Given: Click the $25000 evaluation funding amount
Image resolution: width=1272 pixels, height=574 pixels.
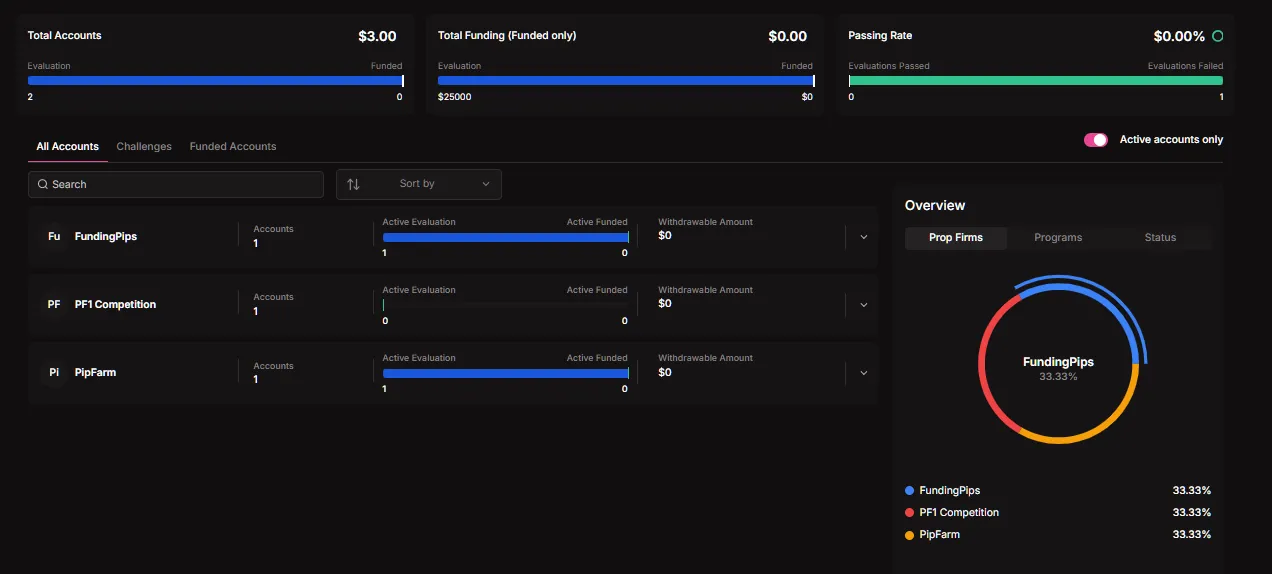Looking at the screenshot, I should point(455,97).
